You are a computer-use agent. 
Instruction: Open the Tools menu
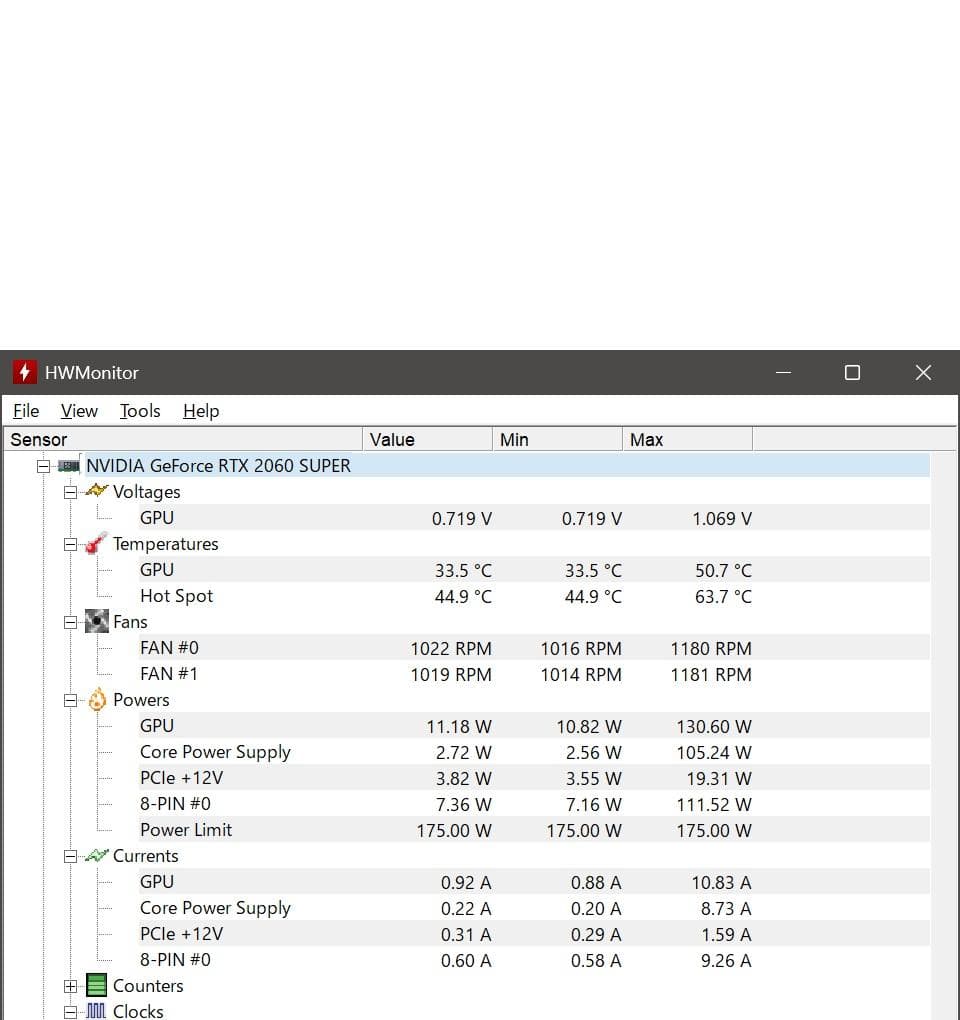140,411
